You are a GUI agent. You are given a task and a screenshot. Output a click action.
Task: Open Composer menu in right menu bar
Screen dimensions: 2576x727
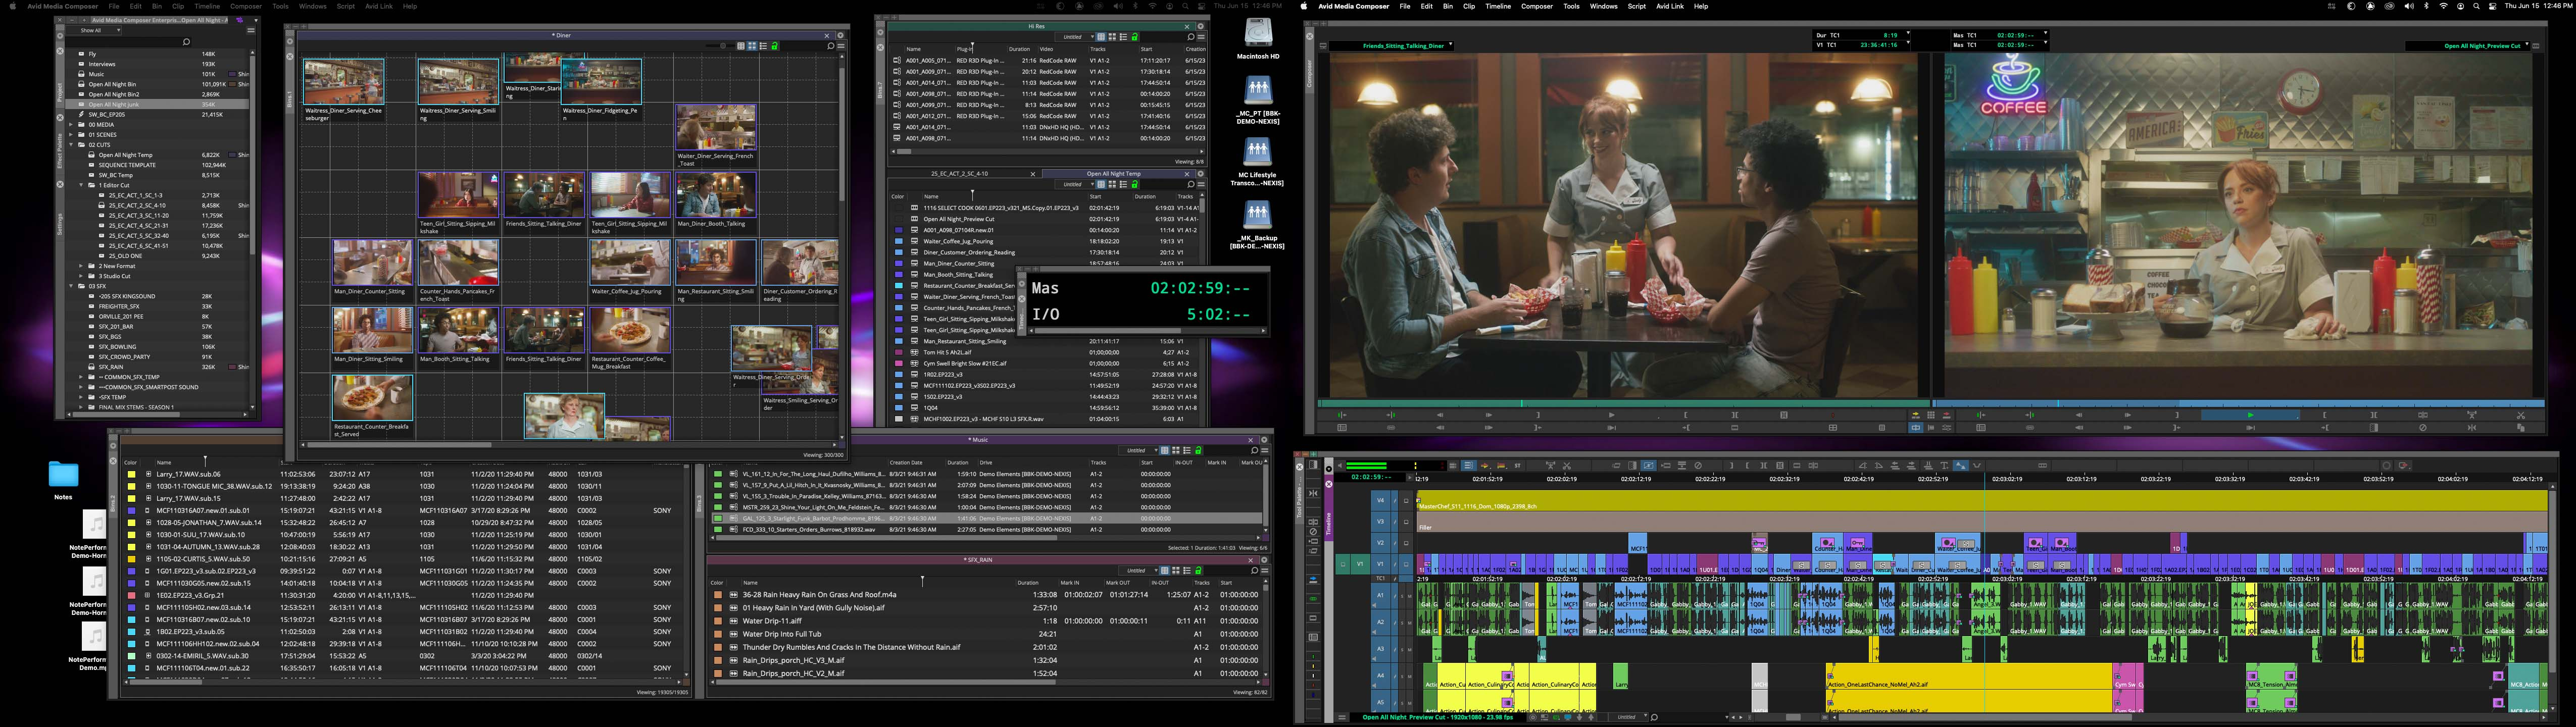pos(1537,6)
